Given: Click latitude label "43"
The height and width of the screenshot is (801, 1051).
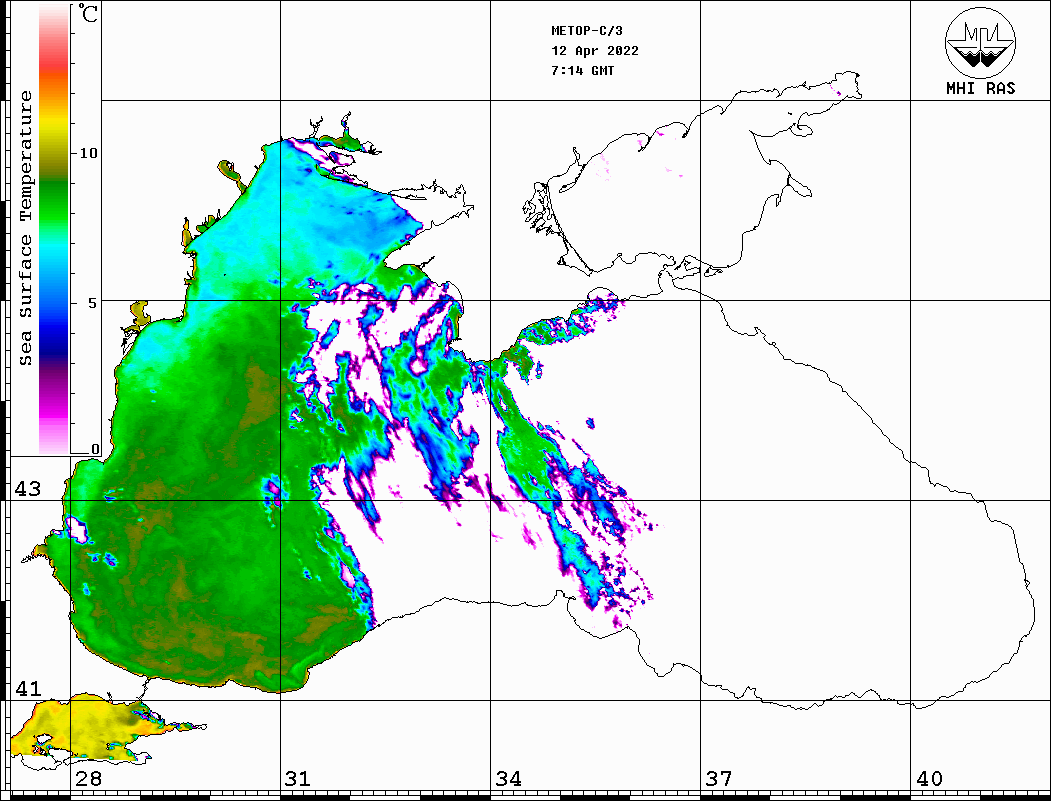Looking at the screenshot, I should [28, 489].
